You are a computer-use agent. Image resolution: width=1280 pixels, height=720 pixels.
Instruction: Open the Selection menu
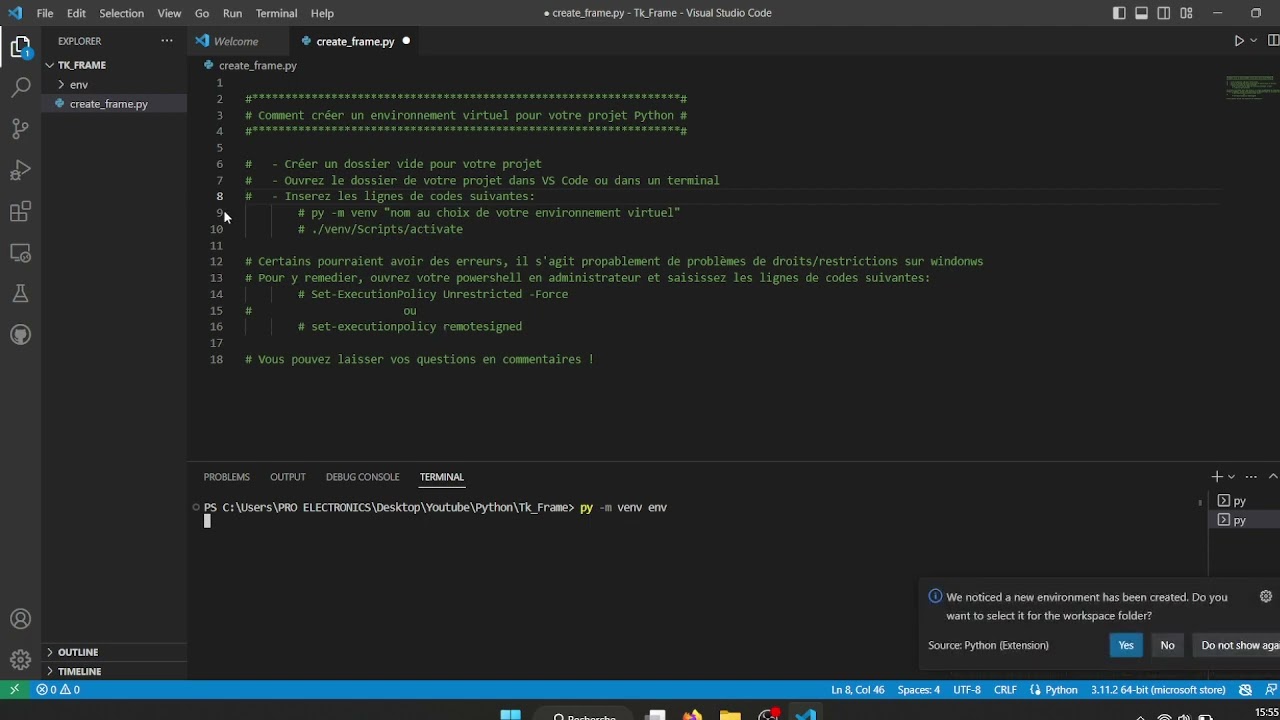pos(121,13)
